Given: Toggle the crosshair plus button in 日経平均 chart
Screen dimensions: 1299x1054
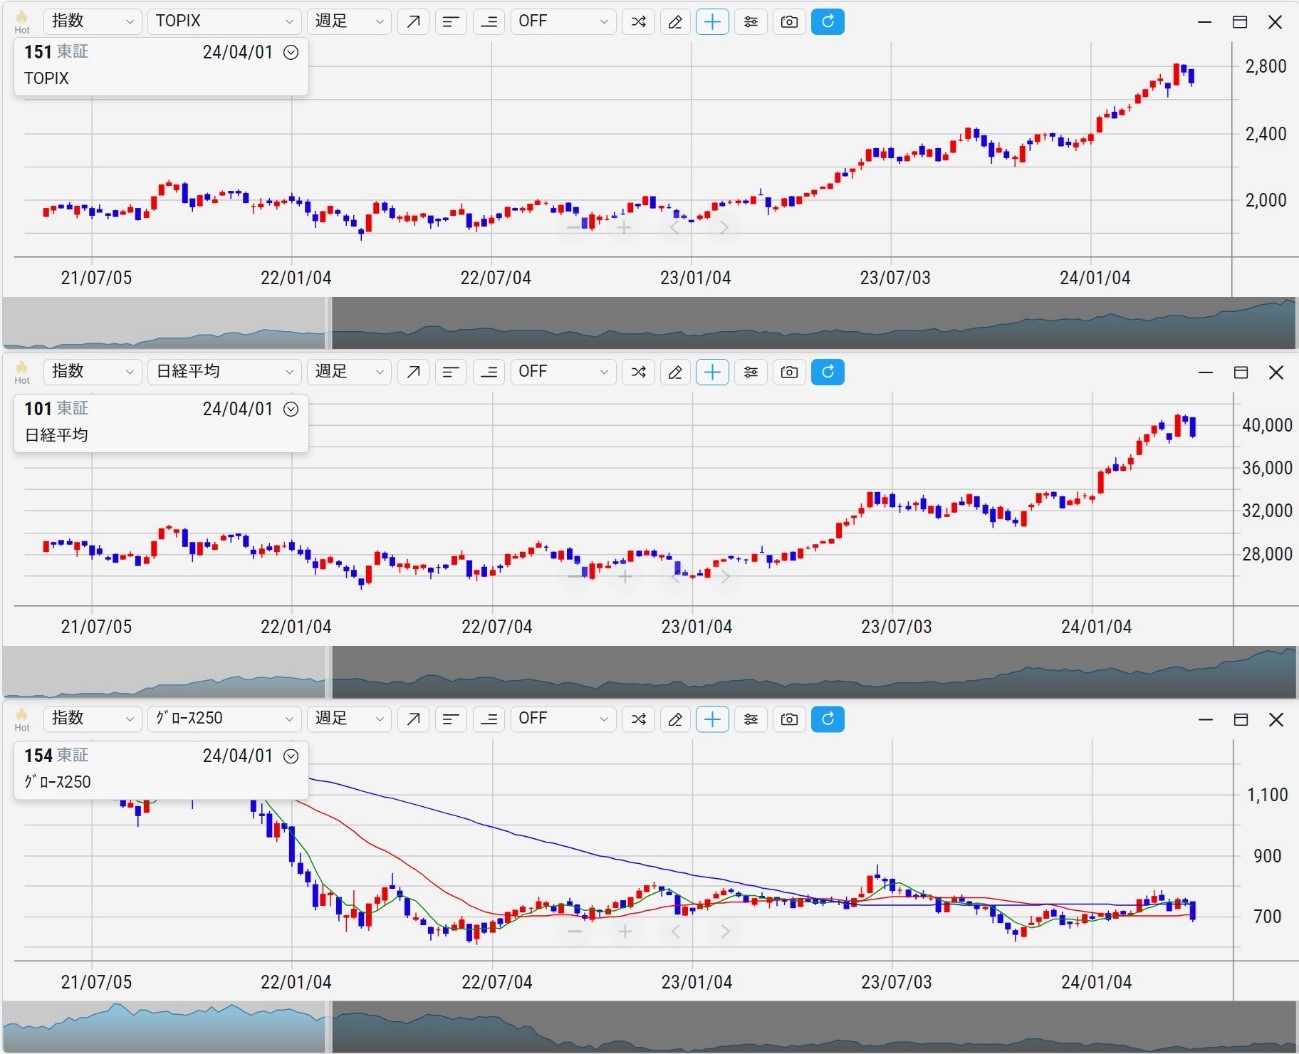Looking at the screenshot, I should pyautogui.click(x=712, y=372).
